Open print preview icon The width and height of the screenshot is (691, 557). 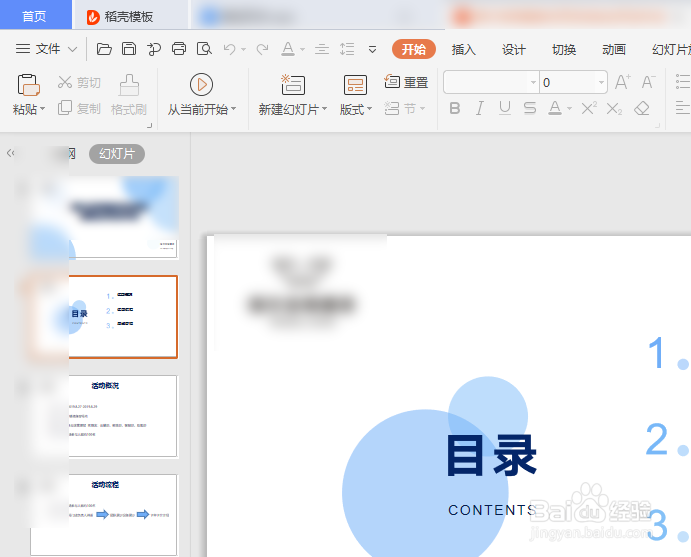[x=204, y=49]
